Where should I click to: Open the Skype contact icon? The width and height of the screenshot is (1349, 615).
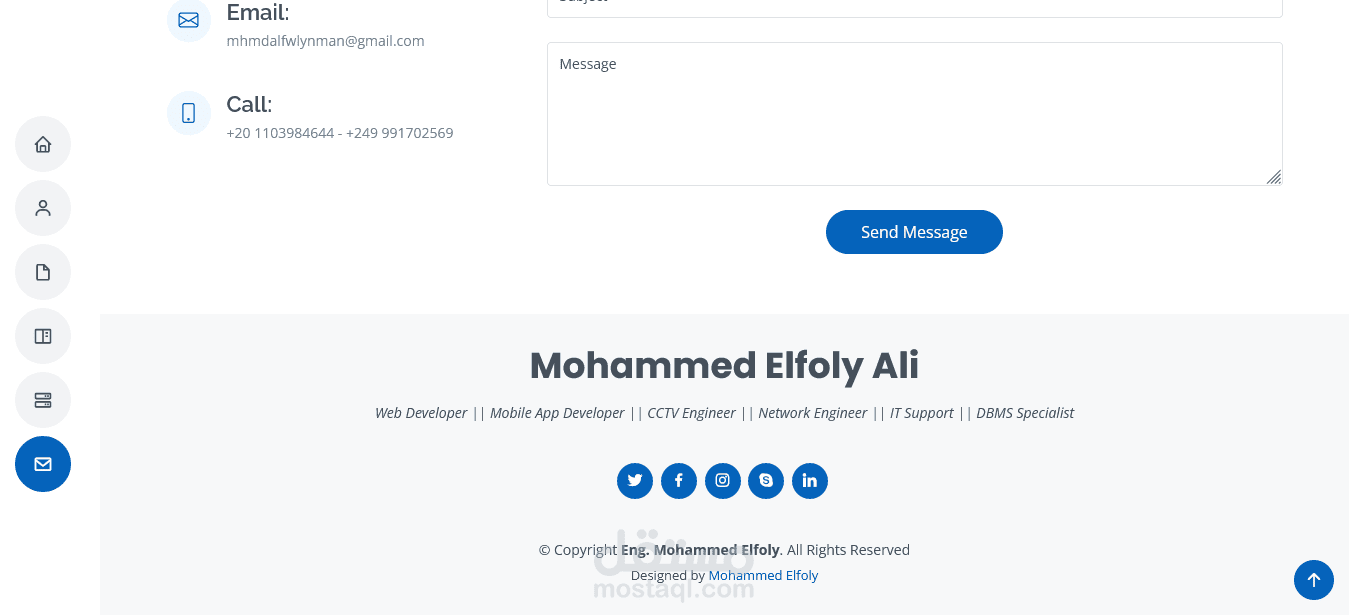tap(766, 480)
